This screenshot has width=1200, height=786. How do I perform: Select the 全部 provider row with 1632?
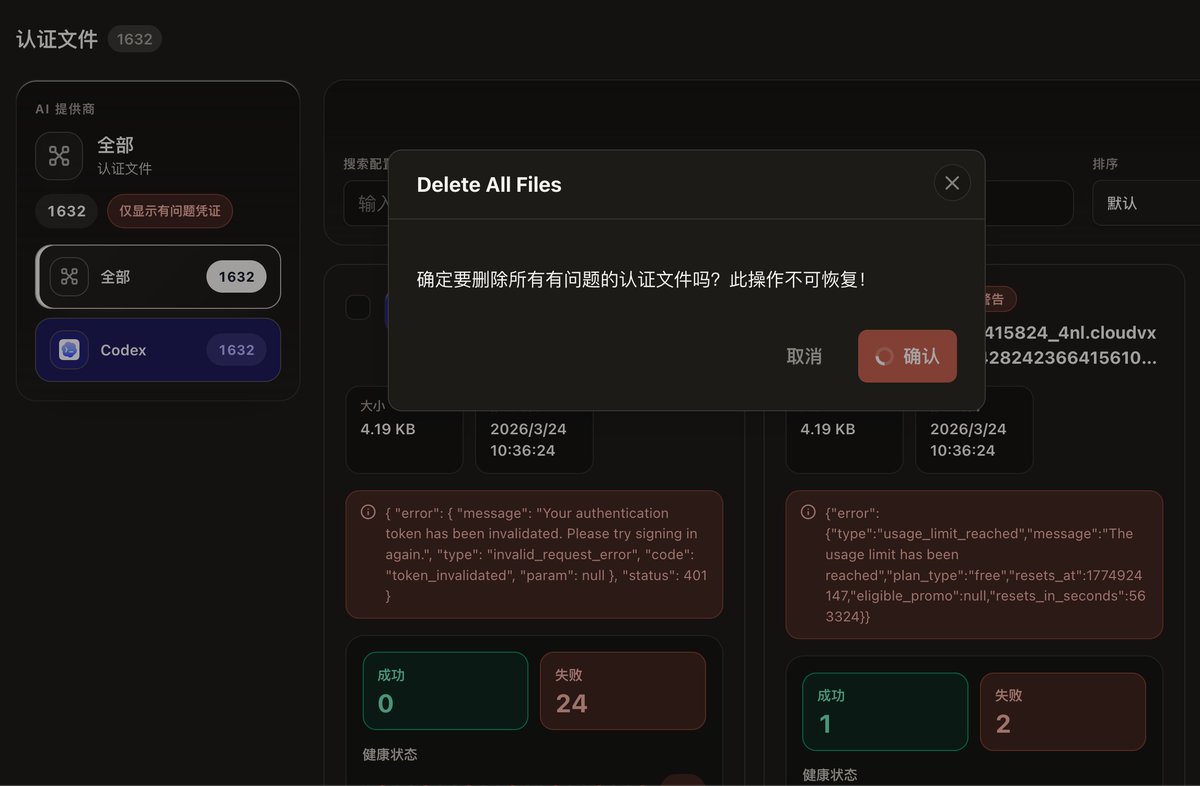click(x=158, y=277)
